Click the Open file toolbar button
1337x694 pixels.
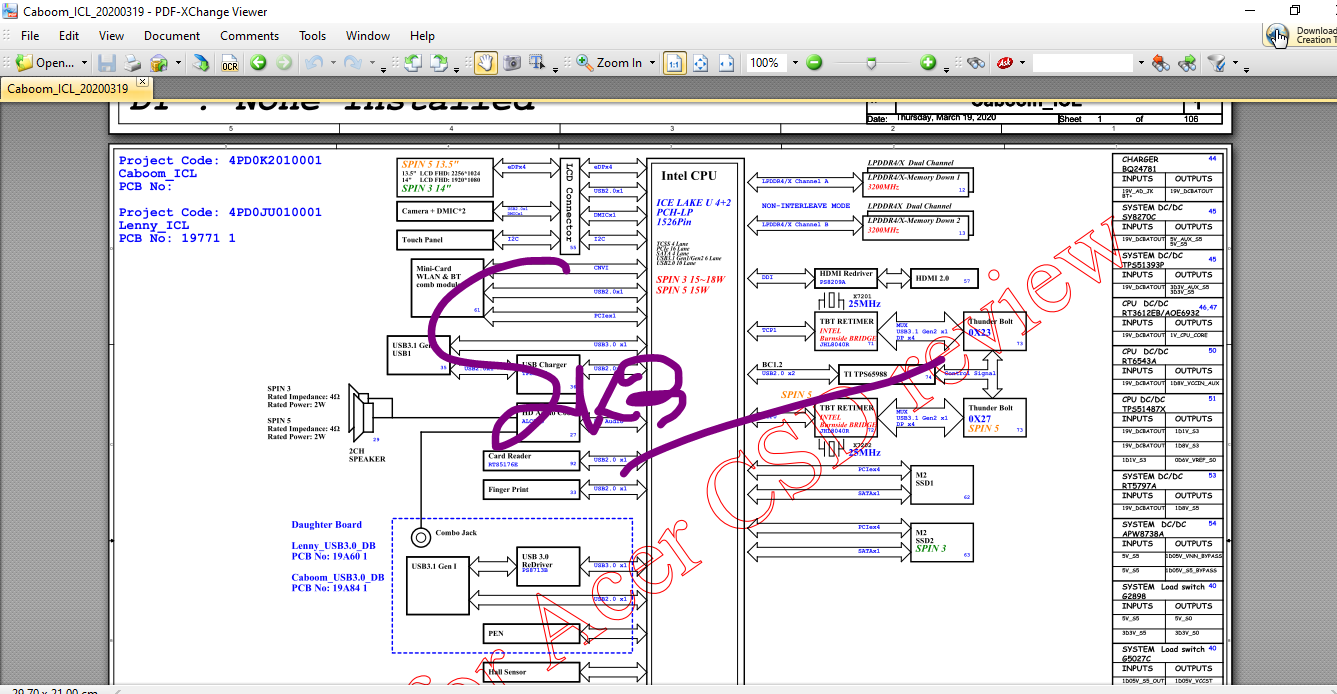click(x=44, y=63)
